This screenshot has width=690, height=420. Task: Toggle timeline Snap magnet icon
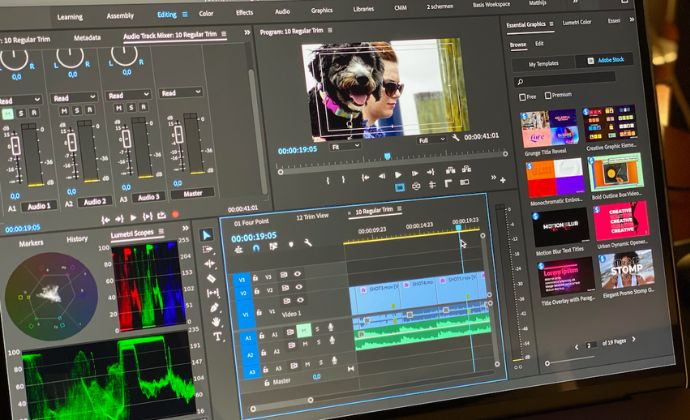256,248
